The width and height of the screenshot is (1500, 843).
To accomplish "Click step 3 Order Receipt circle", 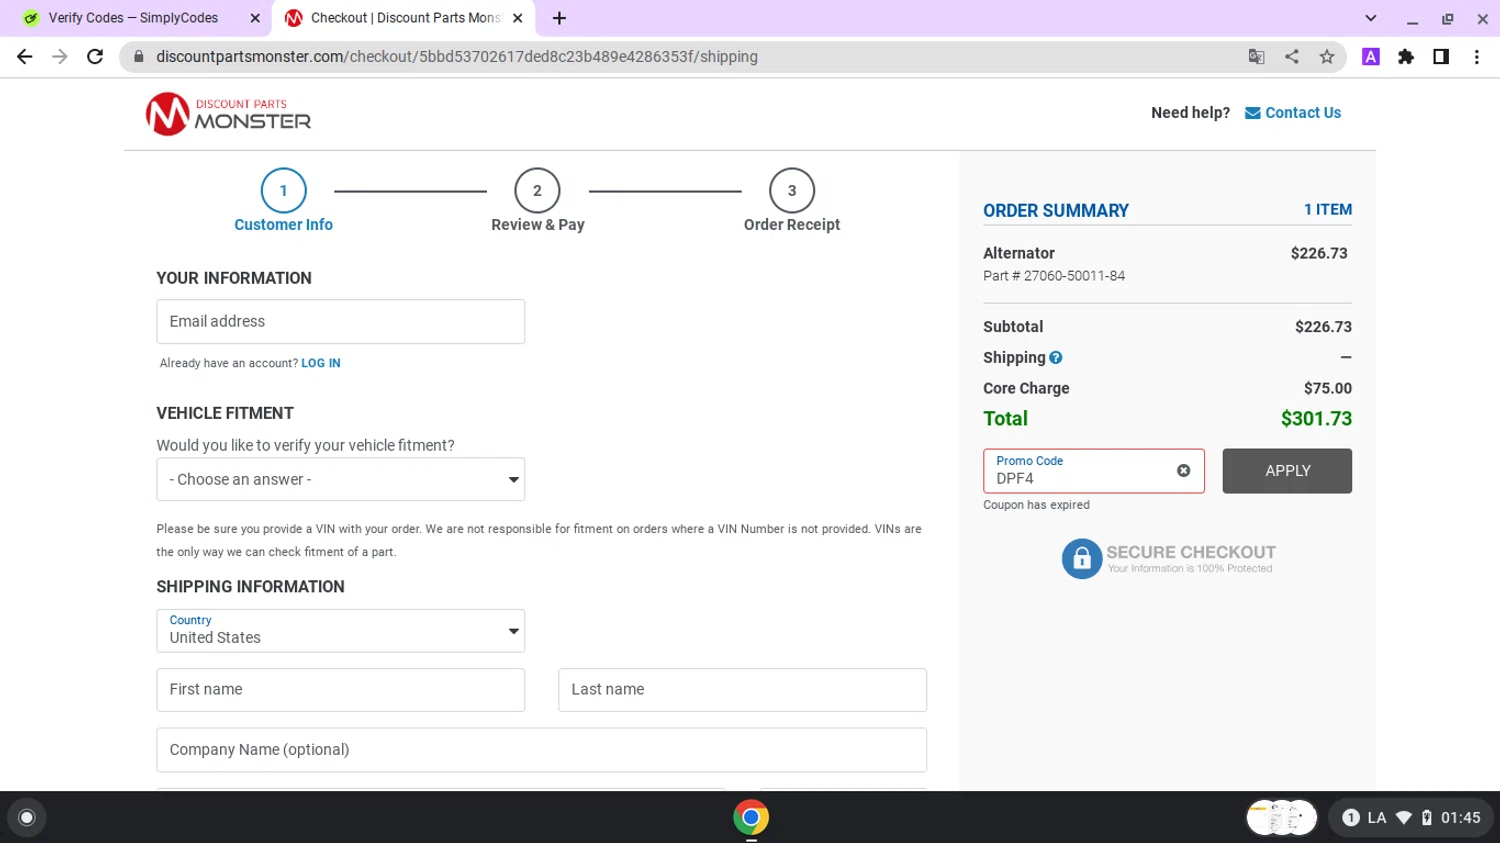I will pos(792,190).
